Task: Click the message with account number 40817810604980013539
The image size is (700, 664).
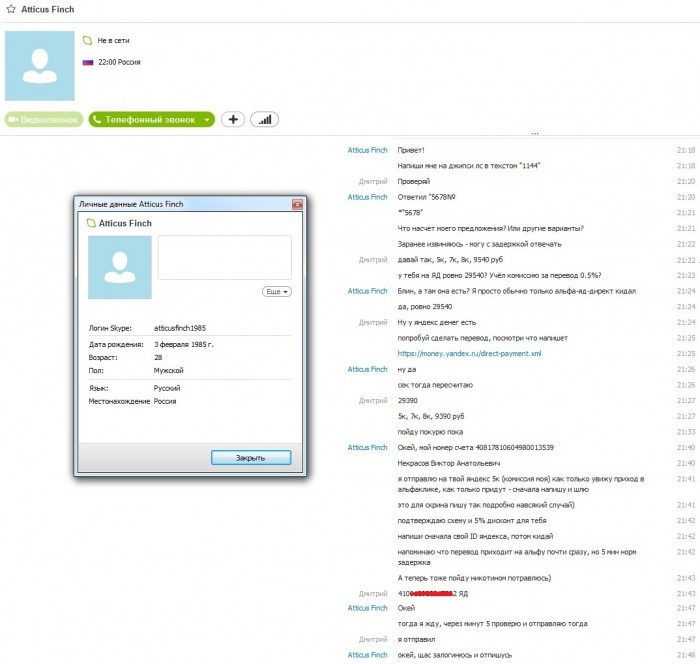Action: pos(475,447)
